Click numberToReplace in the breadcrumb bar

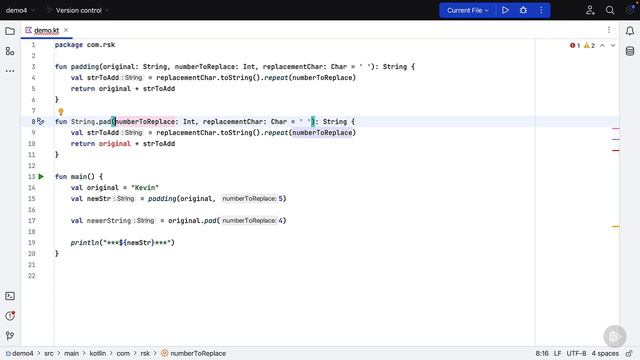coord(193,353)
